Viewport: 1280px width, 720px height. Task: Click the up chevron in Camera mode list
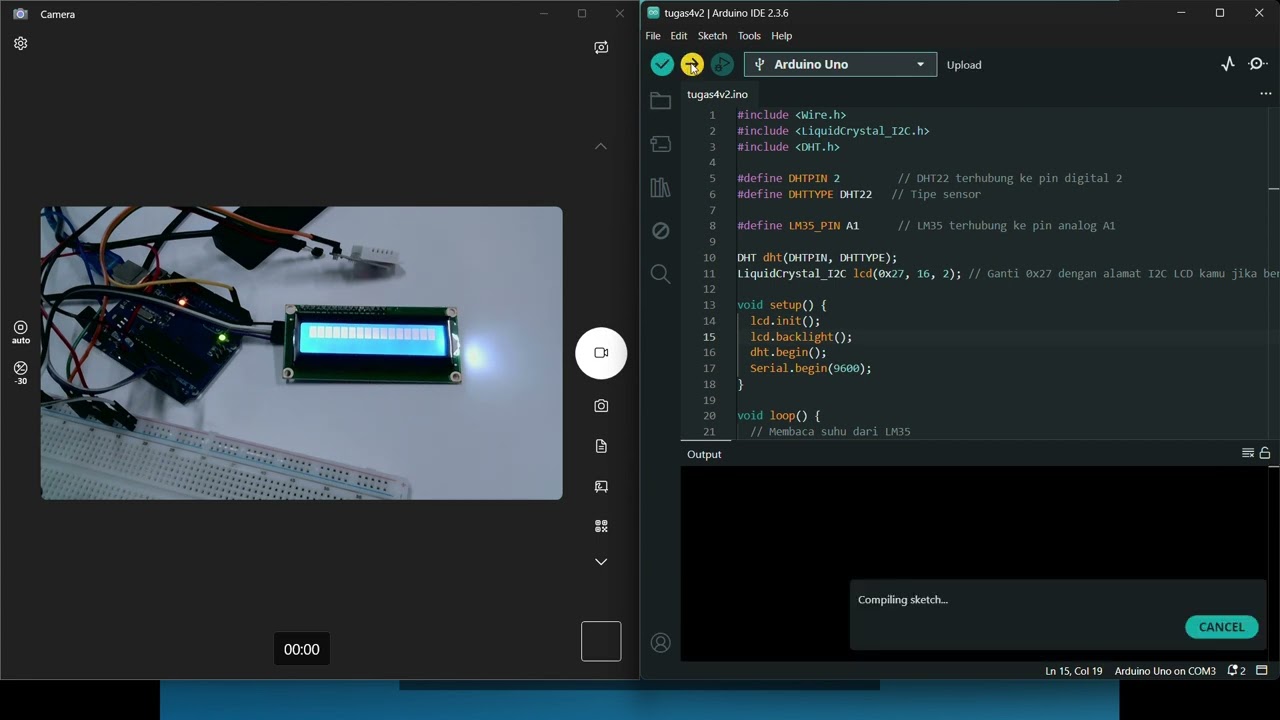[601, 146]
